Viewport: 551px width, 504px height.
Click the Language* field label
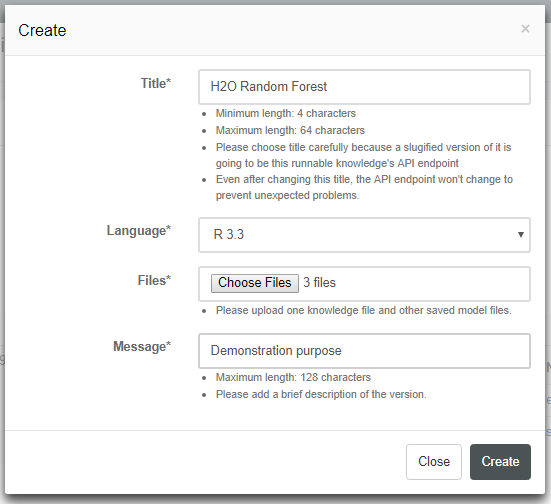click(139, 231)
